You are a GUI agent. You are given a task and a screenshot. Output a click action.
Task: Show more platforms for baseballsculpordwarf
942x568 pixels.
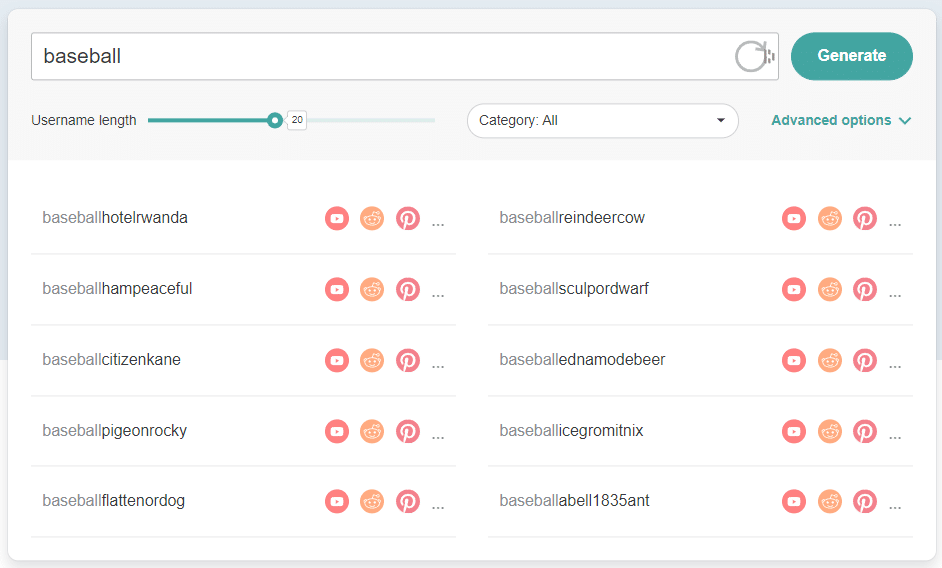click(x=895, y=296)
